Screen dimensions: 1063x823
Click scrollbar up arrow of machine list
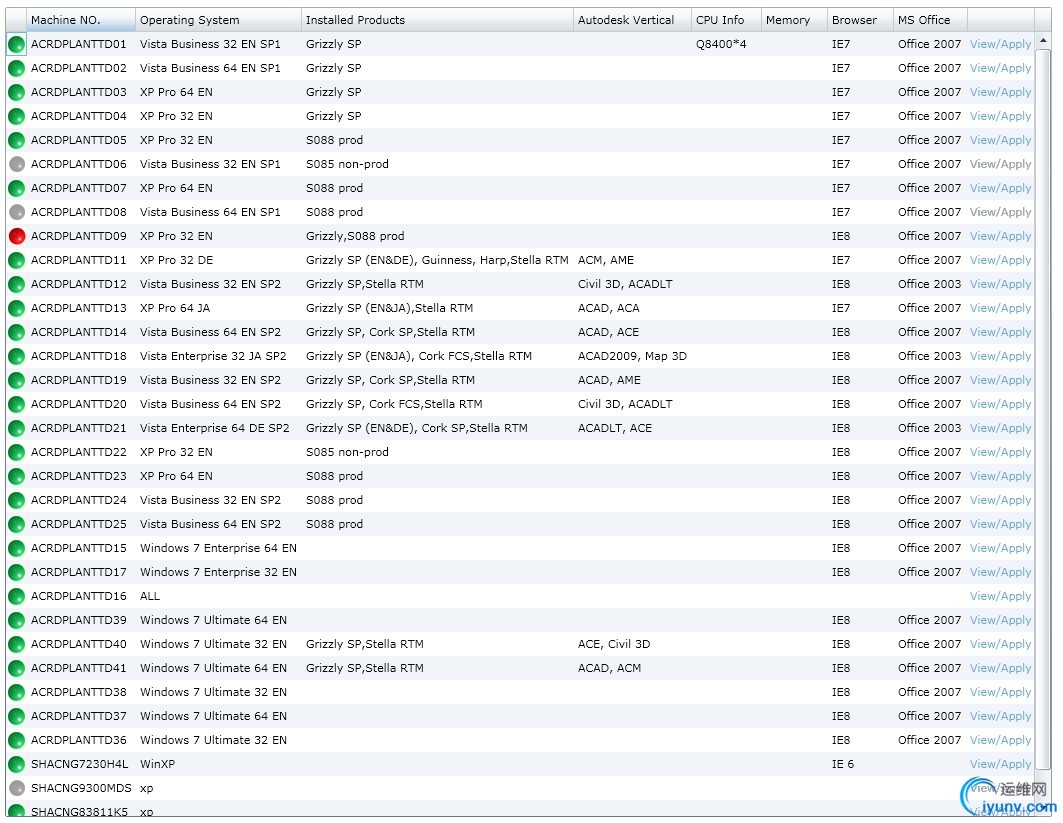[1043, 41]
